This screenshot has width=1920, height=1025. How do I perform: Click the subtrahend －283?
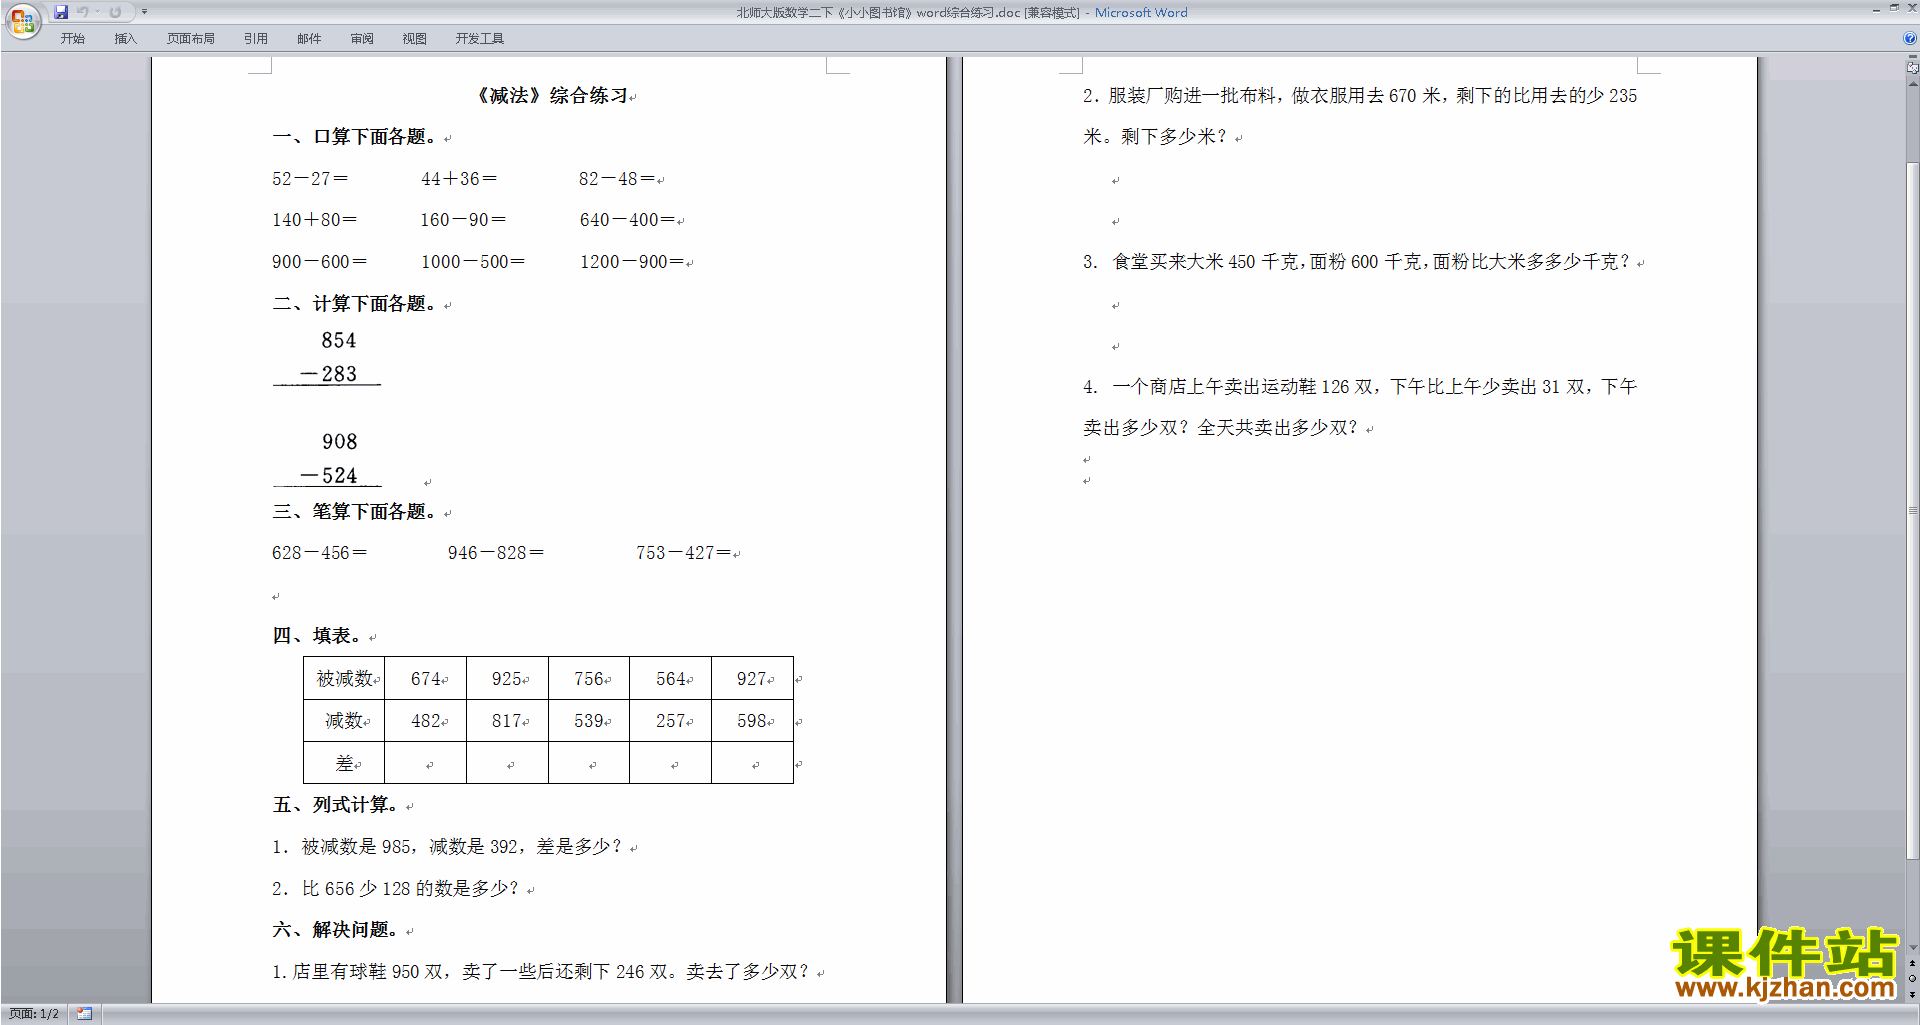329,374
